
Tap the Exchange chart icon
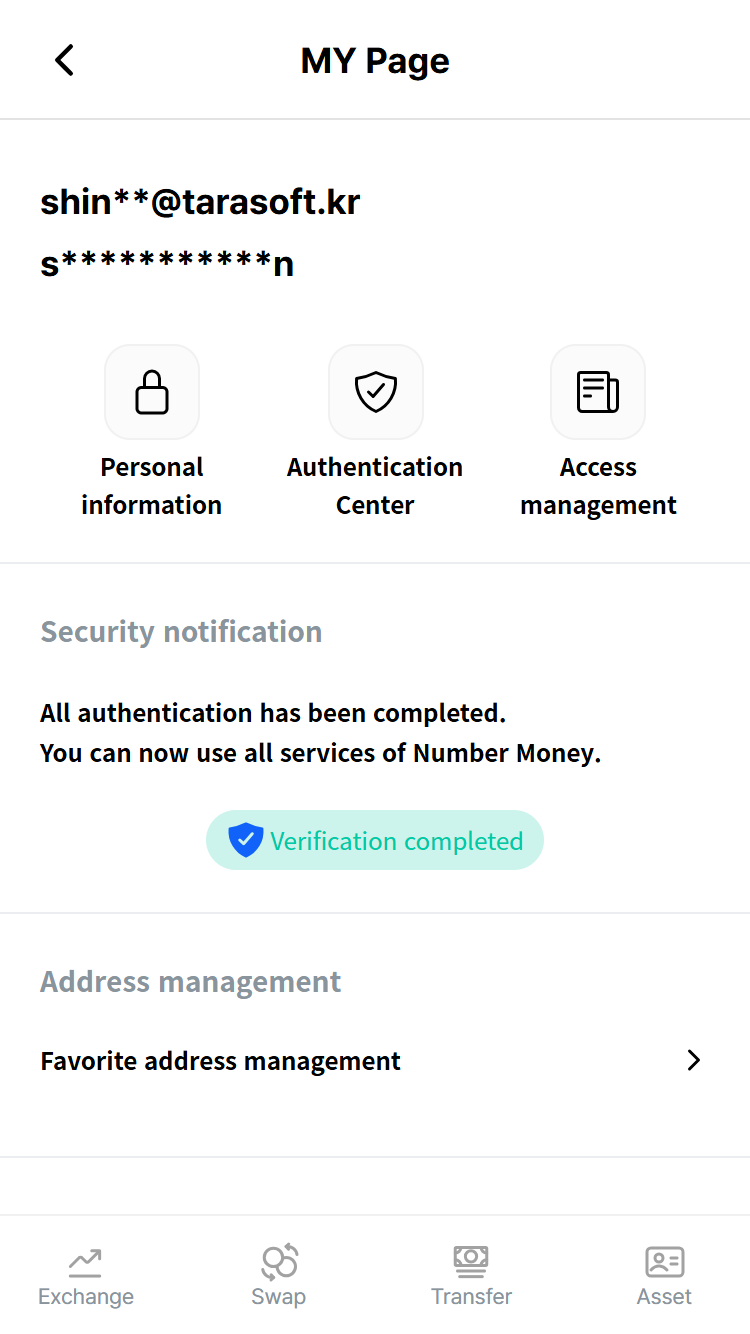[85, 1263]
